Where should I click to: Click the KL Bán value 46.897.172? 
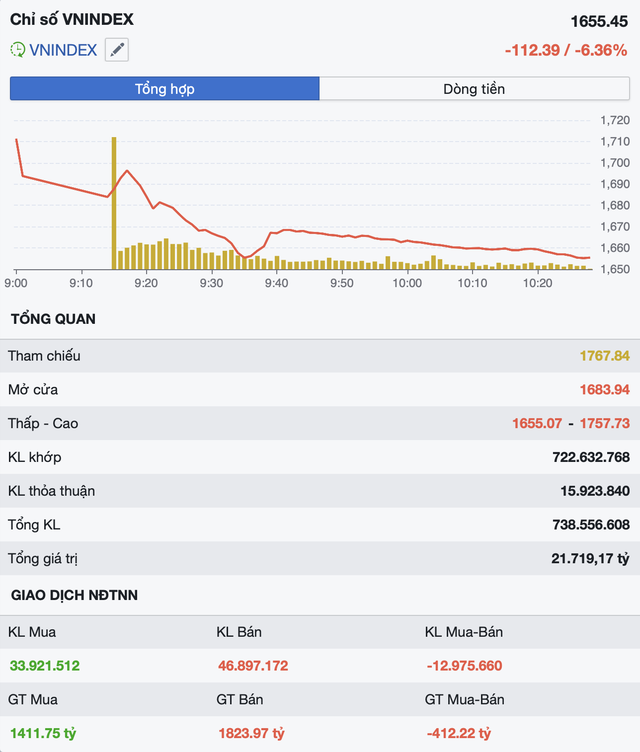click(x=253, y=666)
